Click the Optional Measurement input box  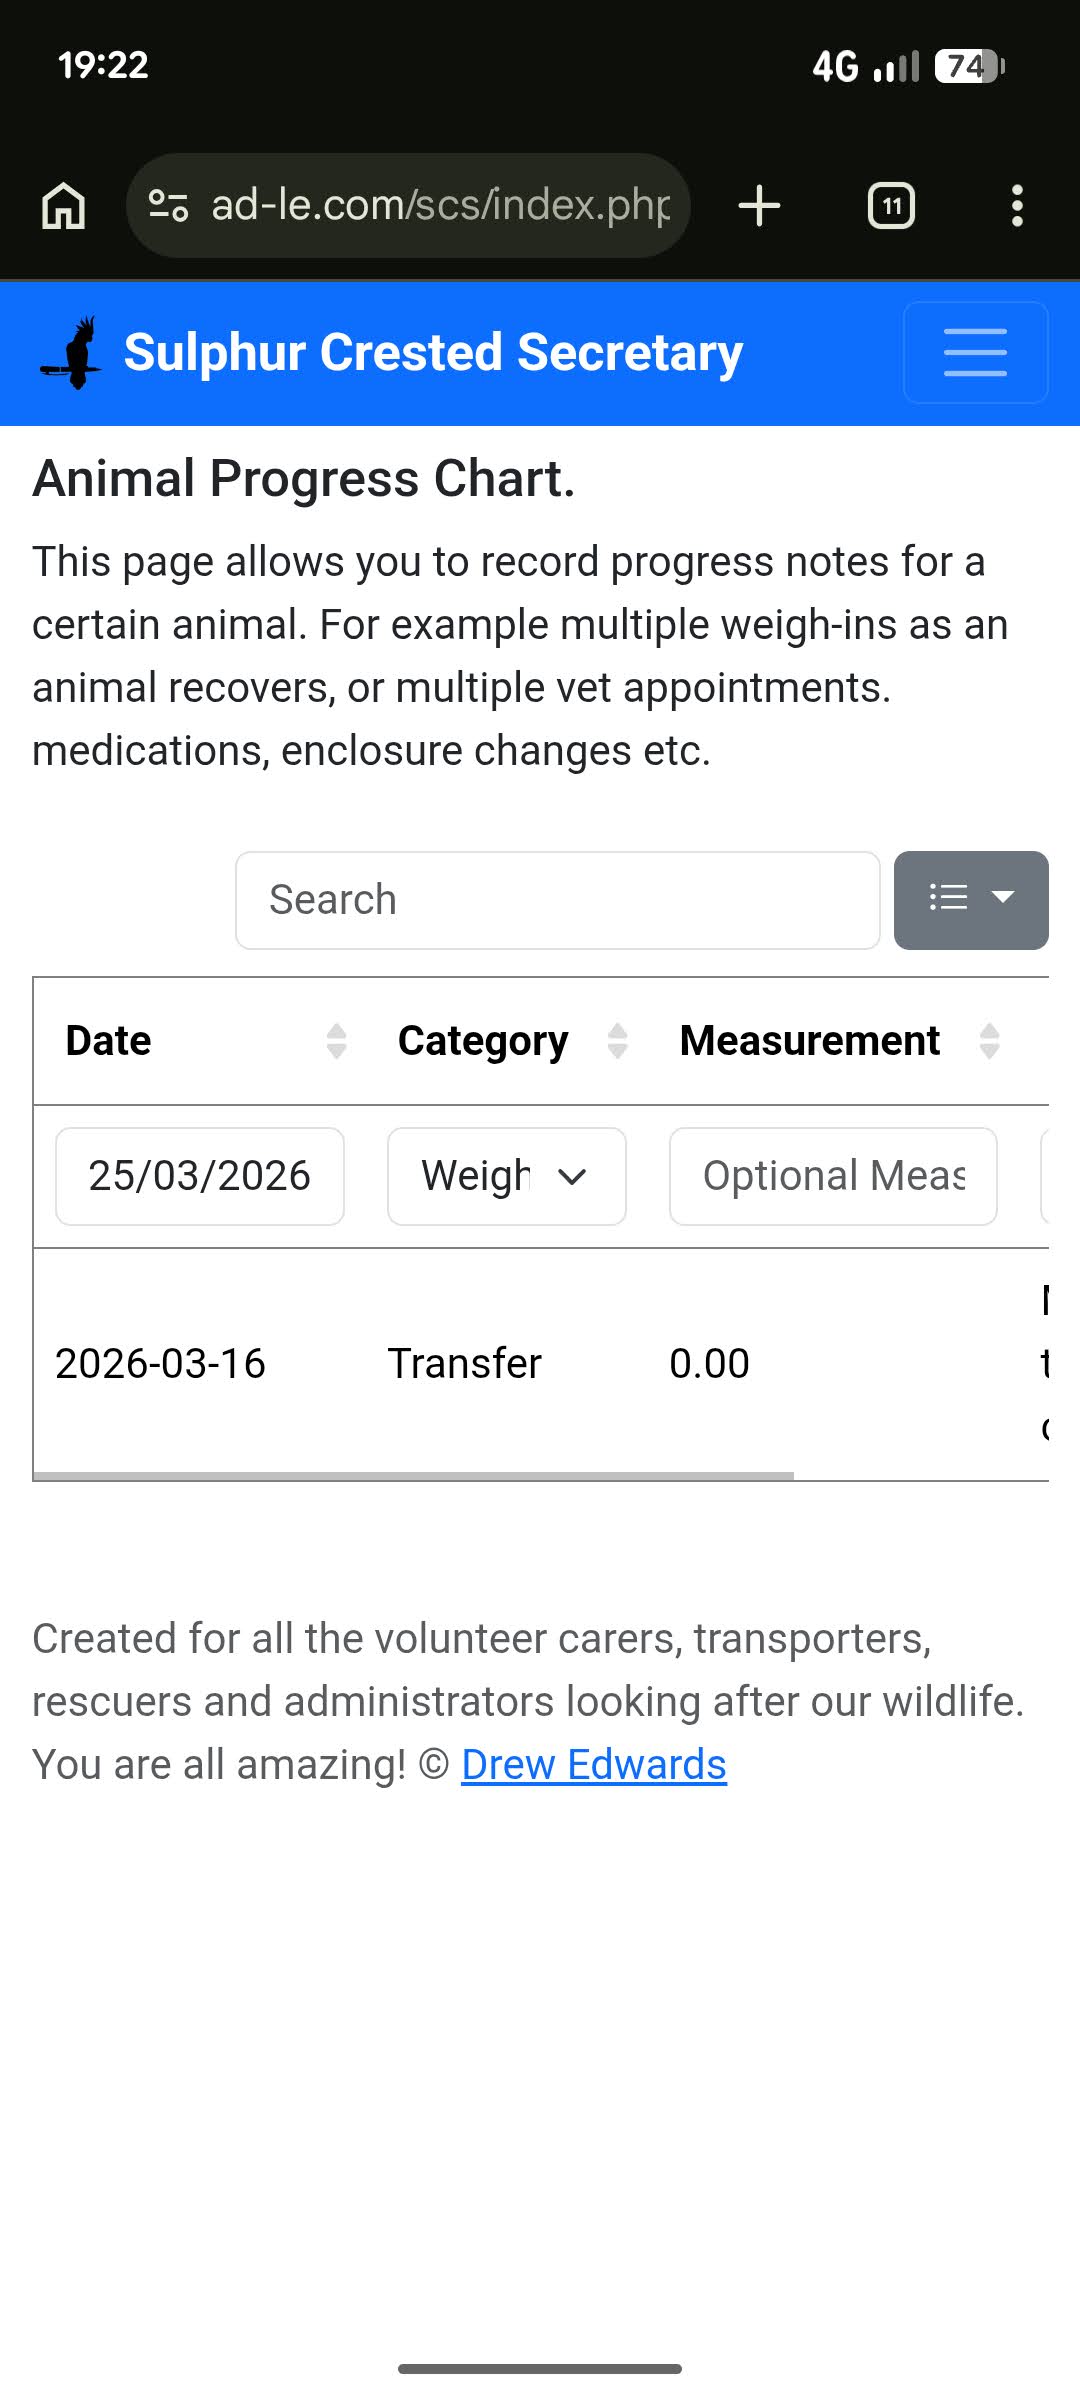(833, 1176)
